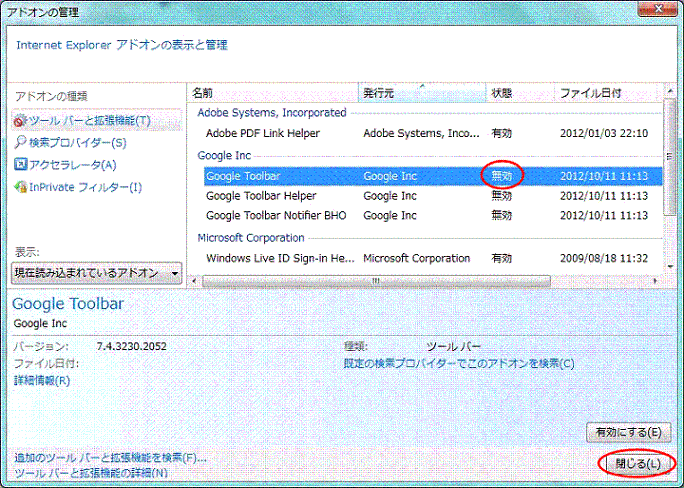Viewport: 684px width, 488px height.
Task: Click 無効 status of Google Toolbar
Action: 502,176
